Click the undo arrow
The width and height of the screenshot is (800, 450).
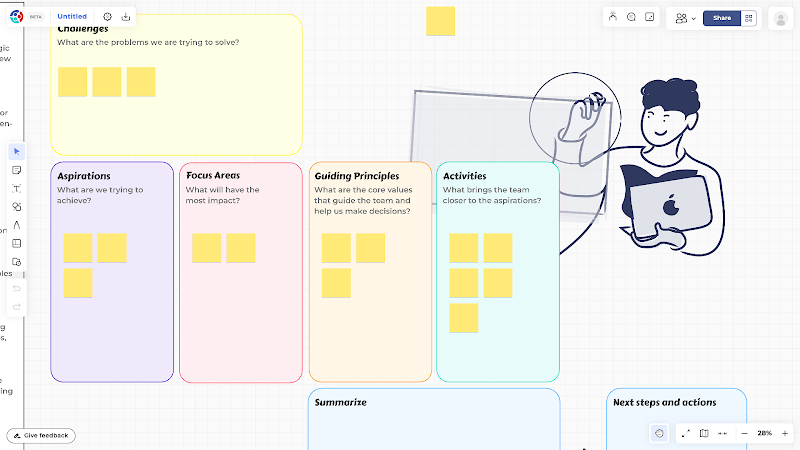[x=16, y=288]
